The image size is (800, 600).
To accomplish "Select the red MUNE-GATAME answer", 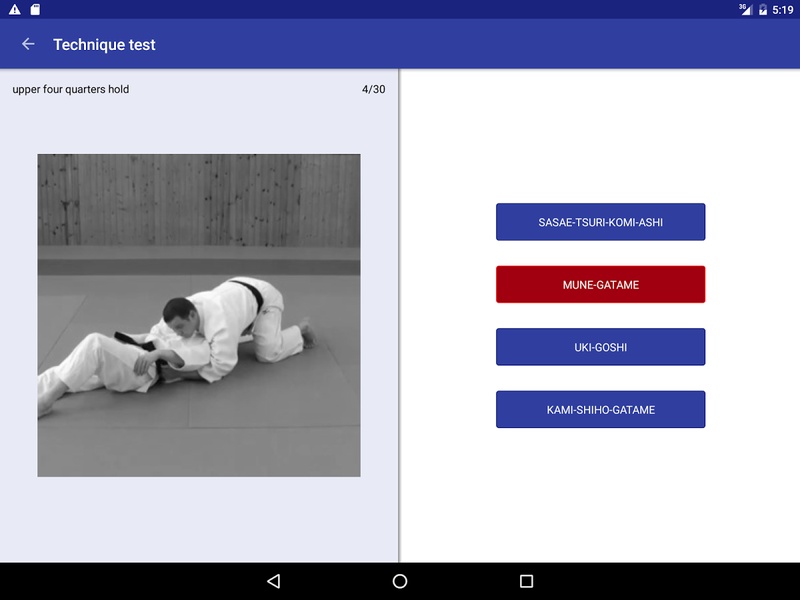I will tap(601, 285).
